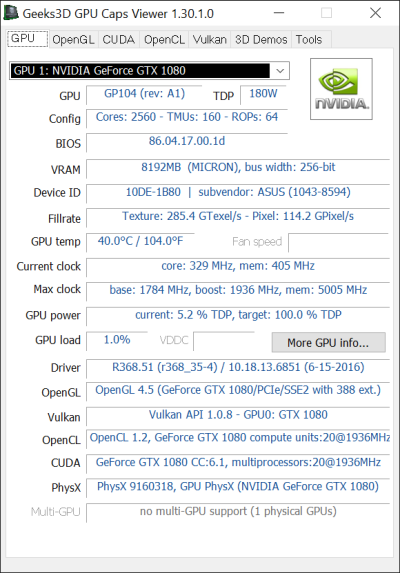Click the Fillrate label

[64, 219]
